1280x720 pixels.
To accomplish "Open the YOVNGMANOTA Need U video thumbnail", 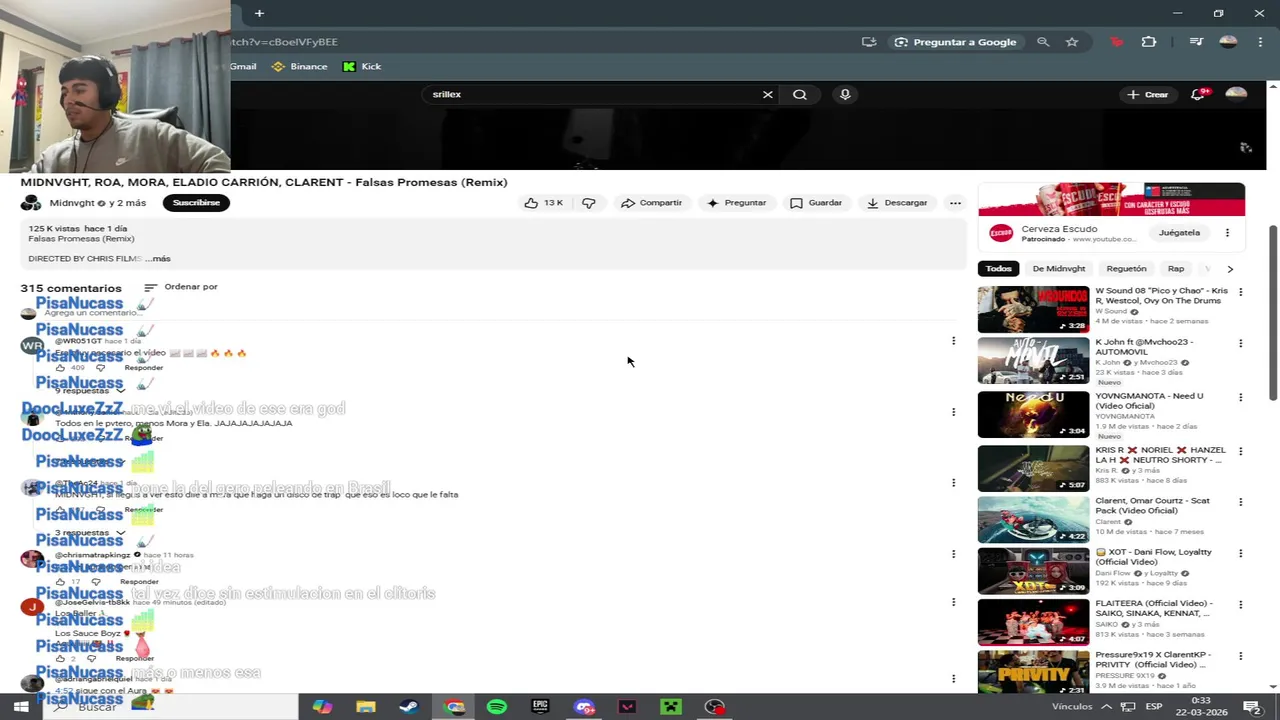I will (1033, 414).
